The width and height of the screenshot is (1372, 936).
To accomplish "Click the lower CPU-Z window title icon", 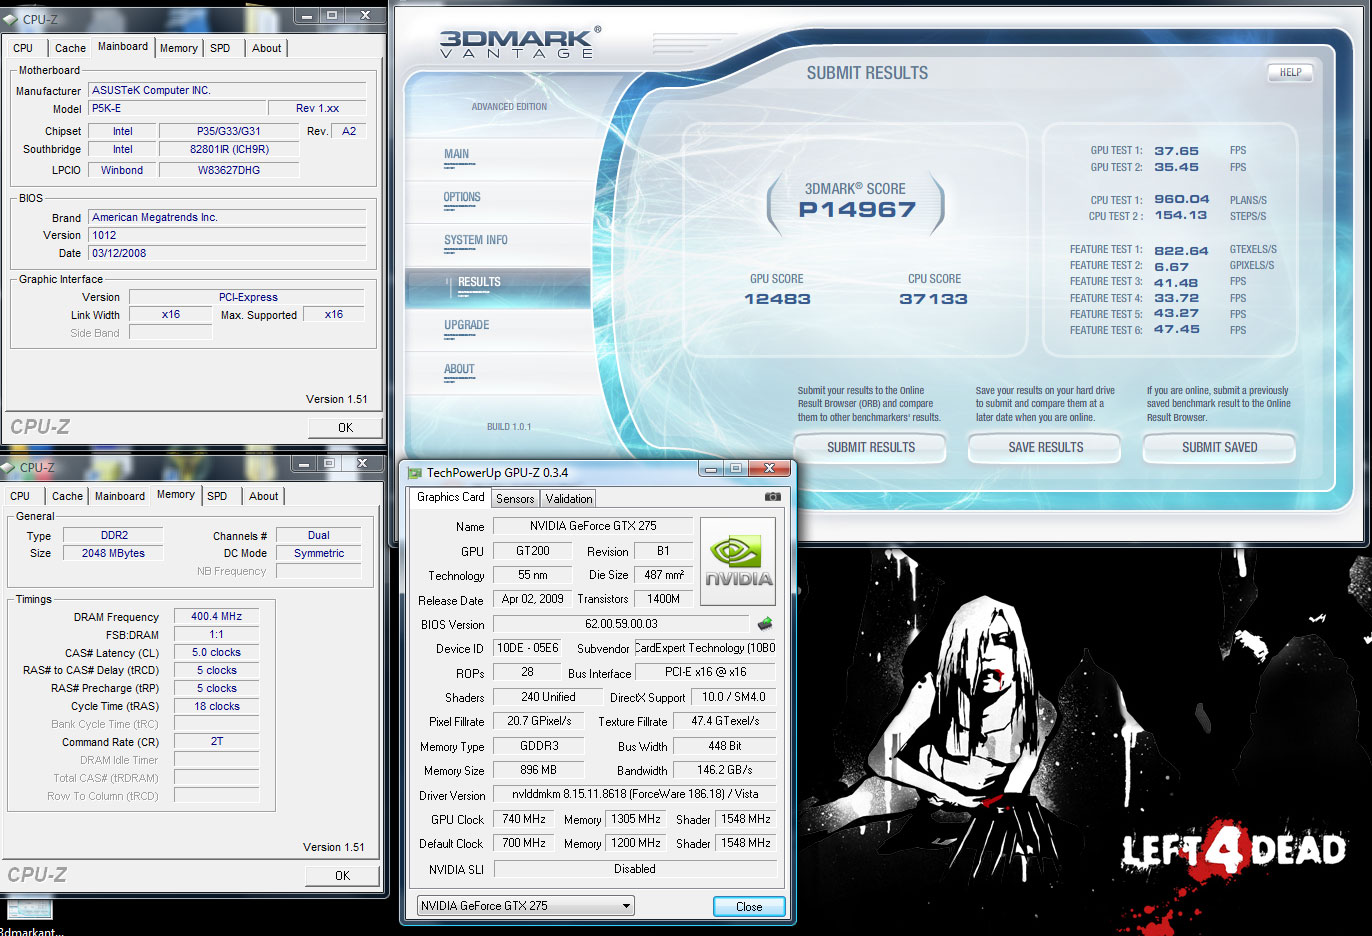I will click(8, 467).
